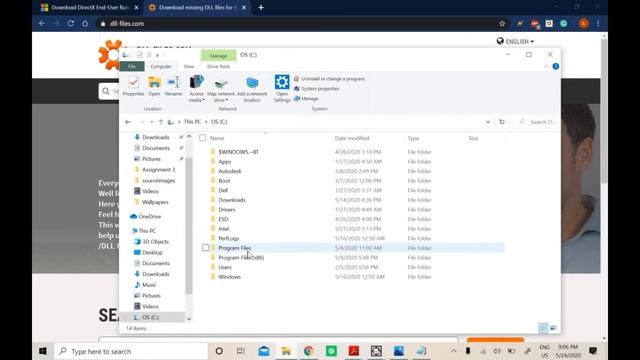Image resolution: width=640 pixels, height=360 pixels.
Task: Open Properties in the Computer ribbon
Action: tap(133, 86)
